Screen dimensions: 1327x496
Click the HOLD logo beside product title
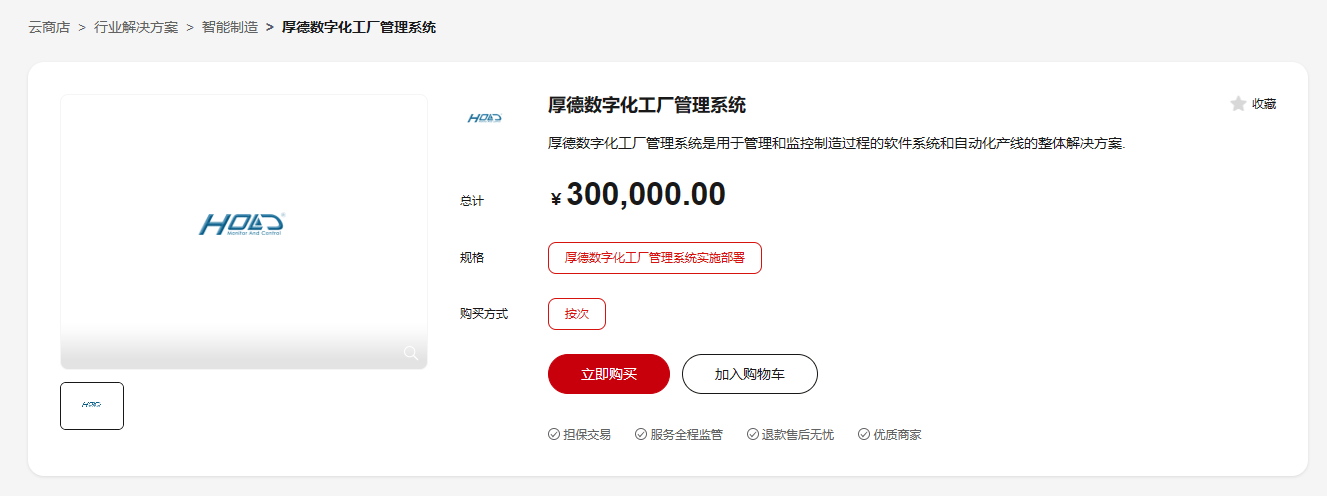pos(485,118)
